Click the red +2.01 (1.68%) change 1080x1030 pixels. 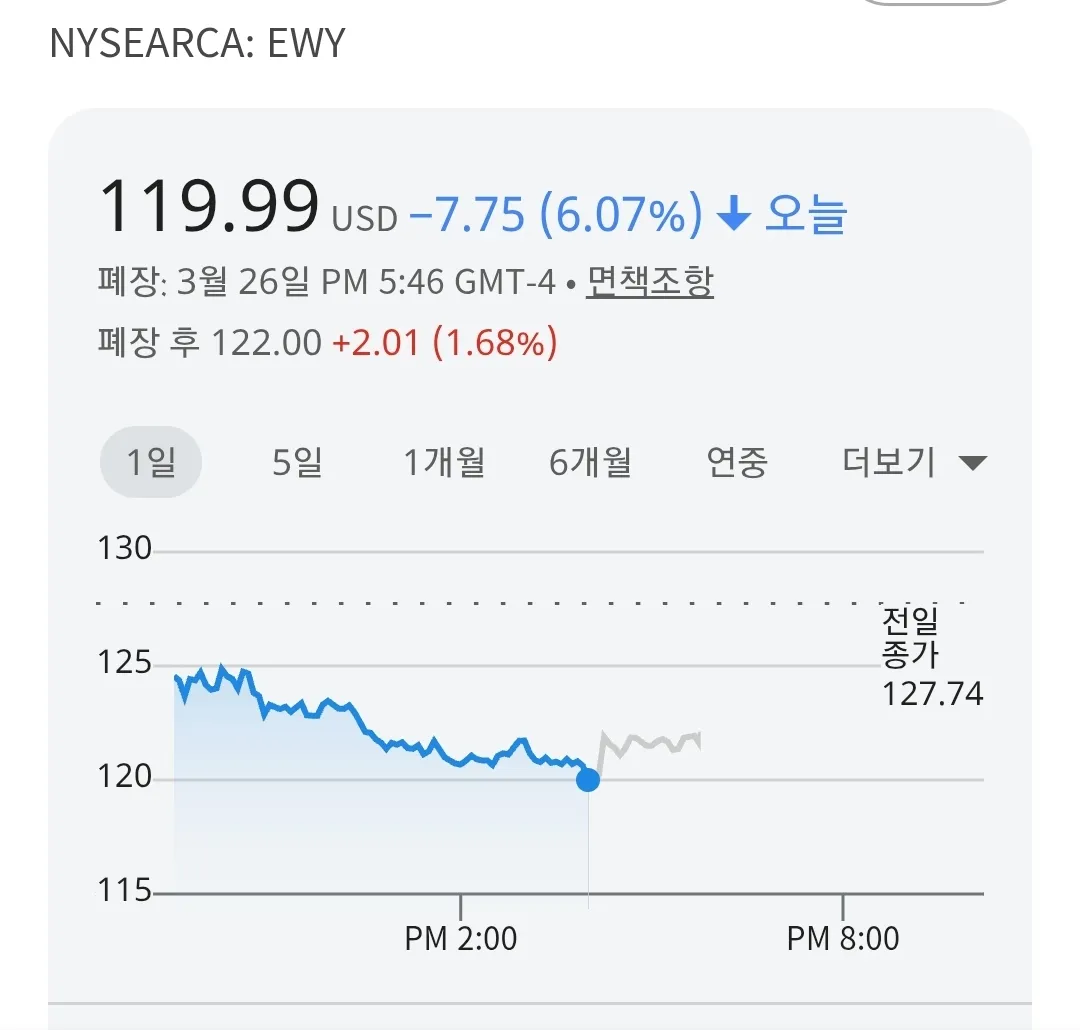pos(444,343)
